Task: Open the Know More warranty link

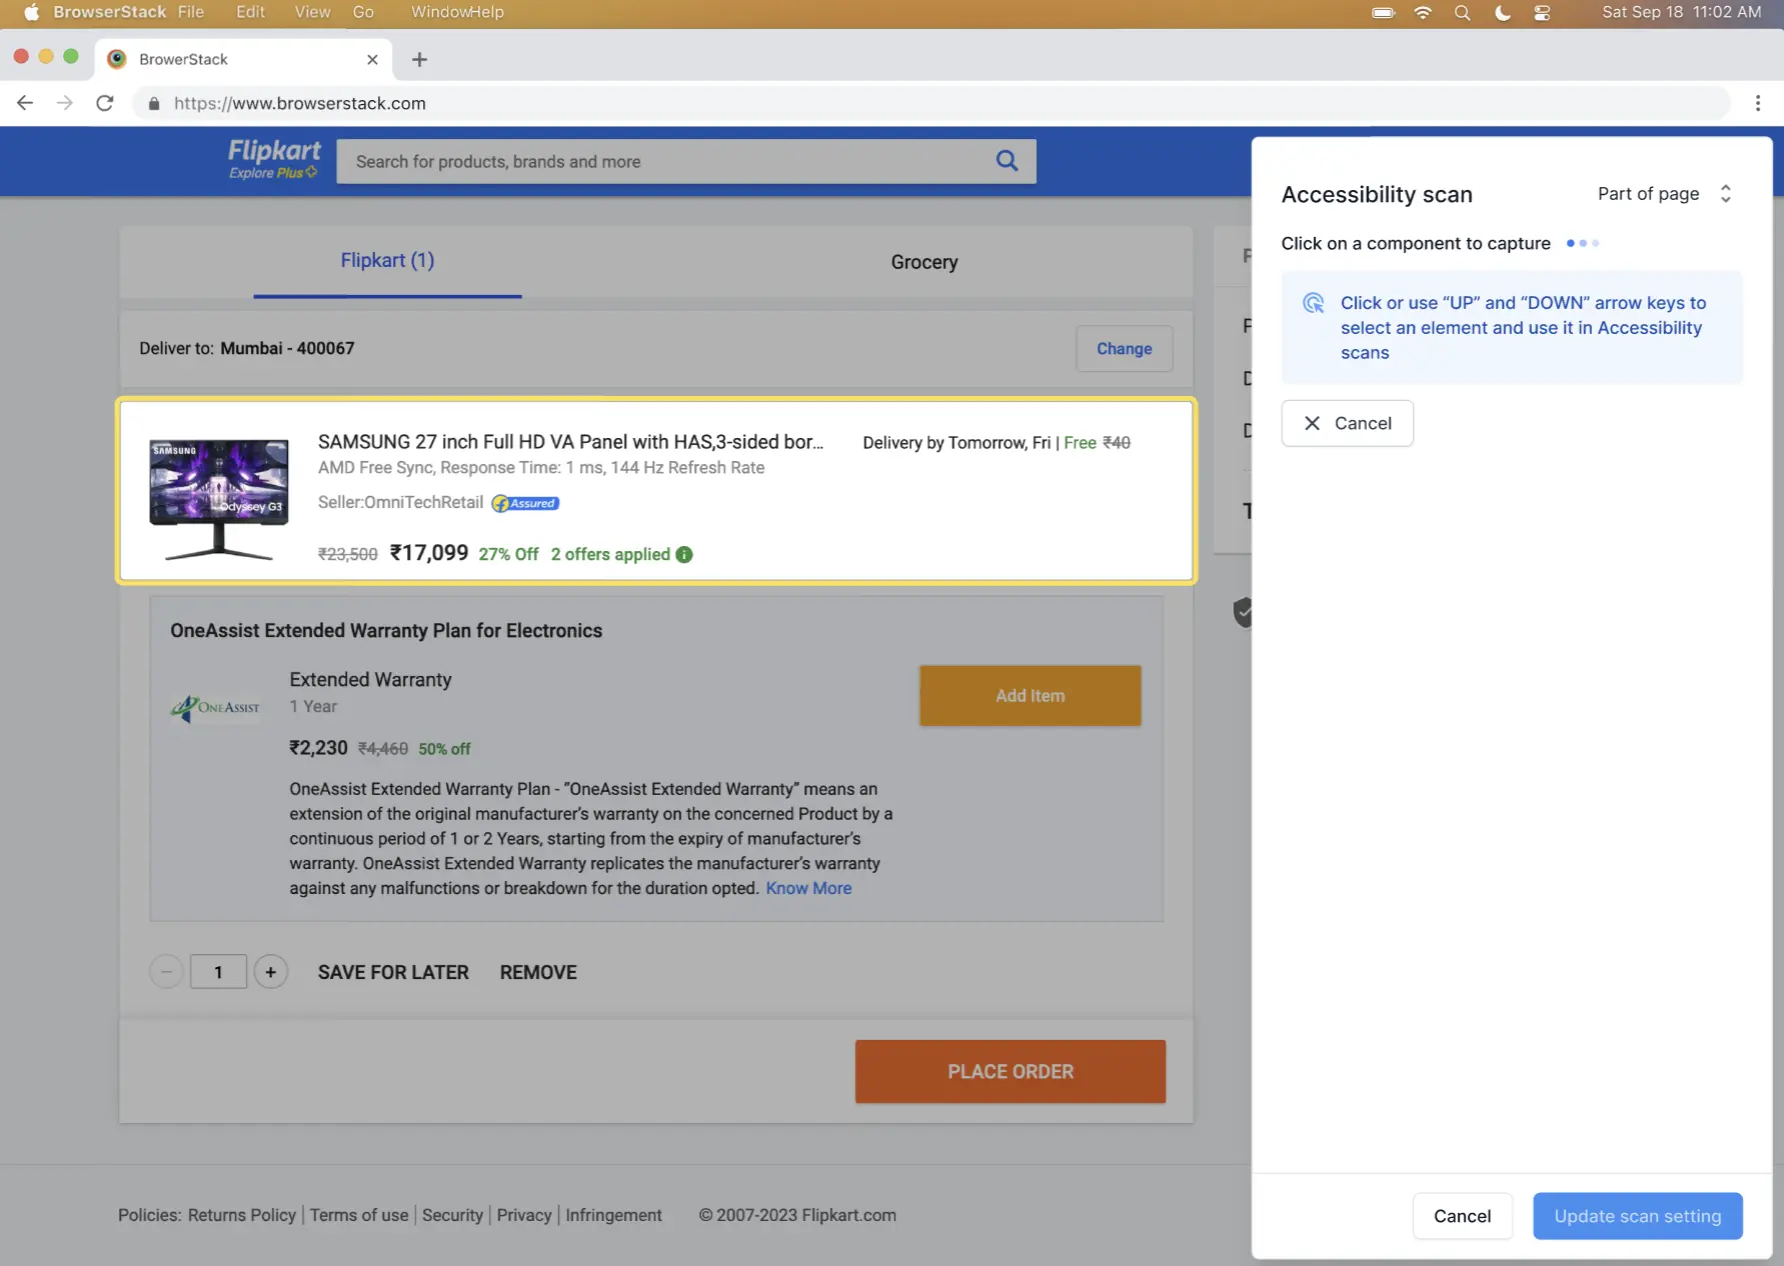Action: 808,888
